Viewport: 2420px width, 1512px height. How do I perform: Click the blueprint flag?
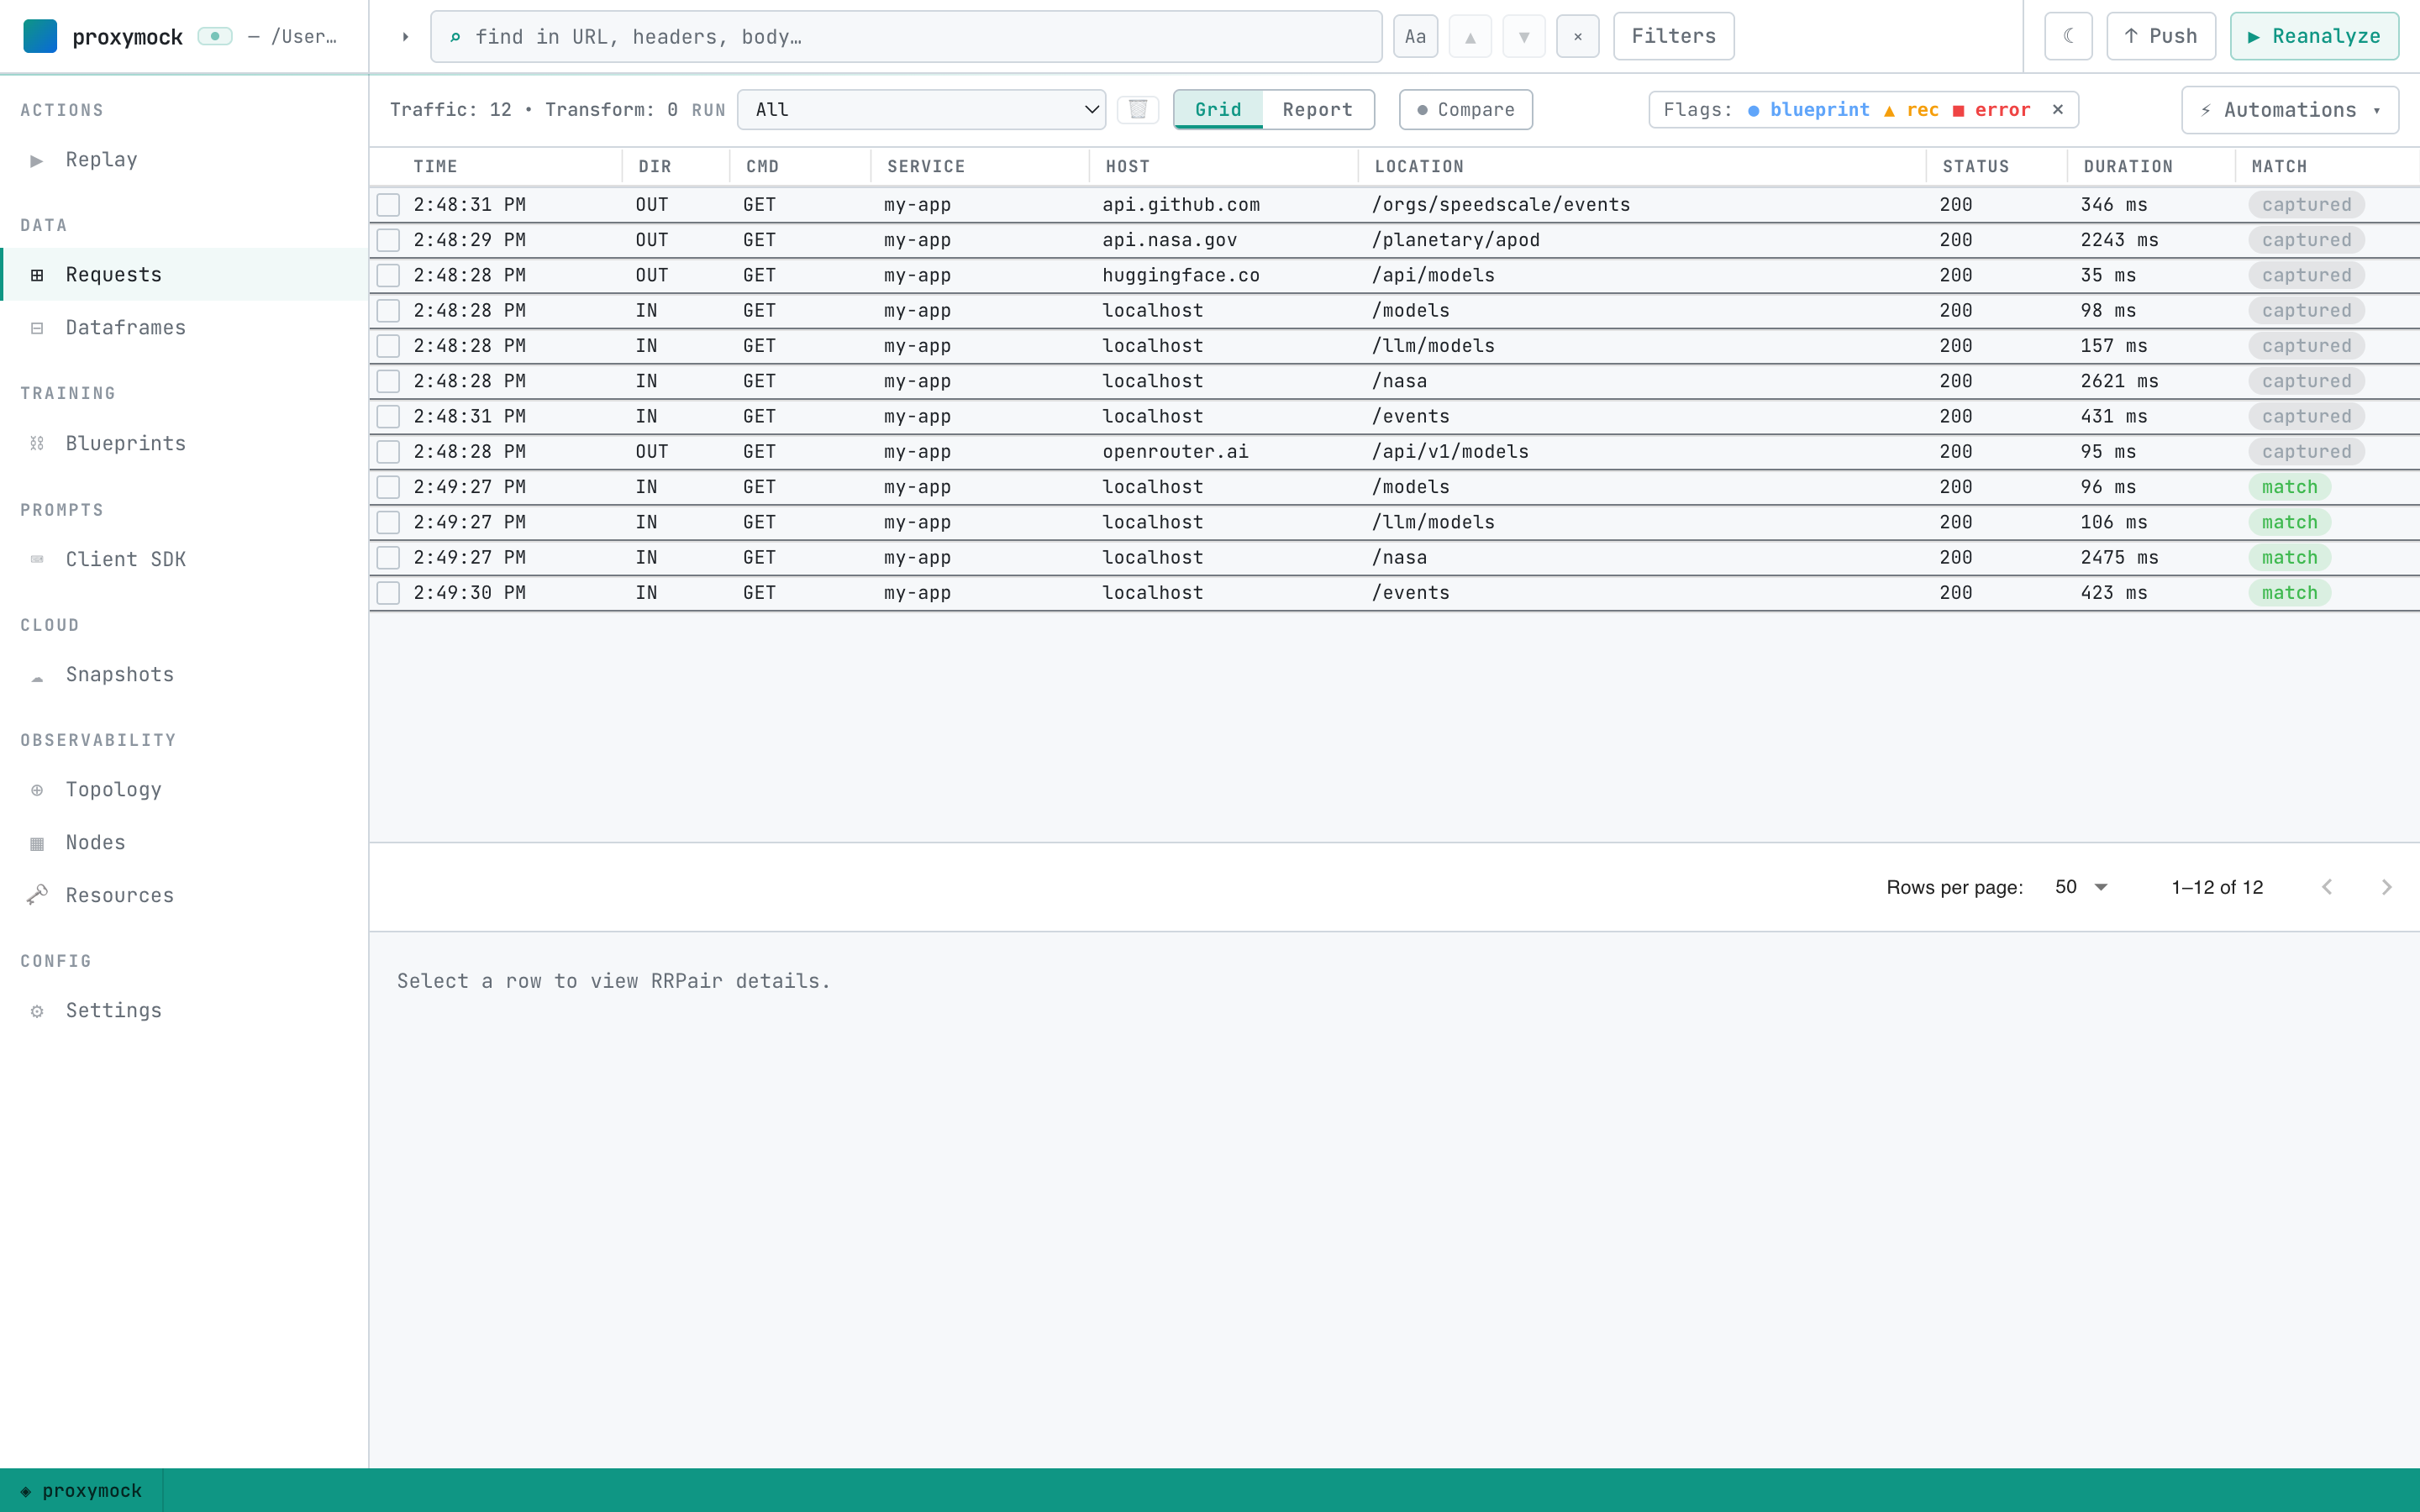pyautogui.click(x=1808, y=110)
